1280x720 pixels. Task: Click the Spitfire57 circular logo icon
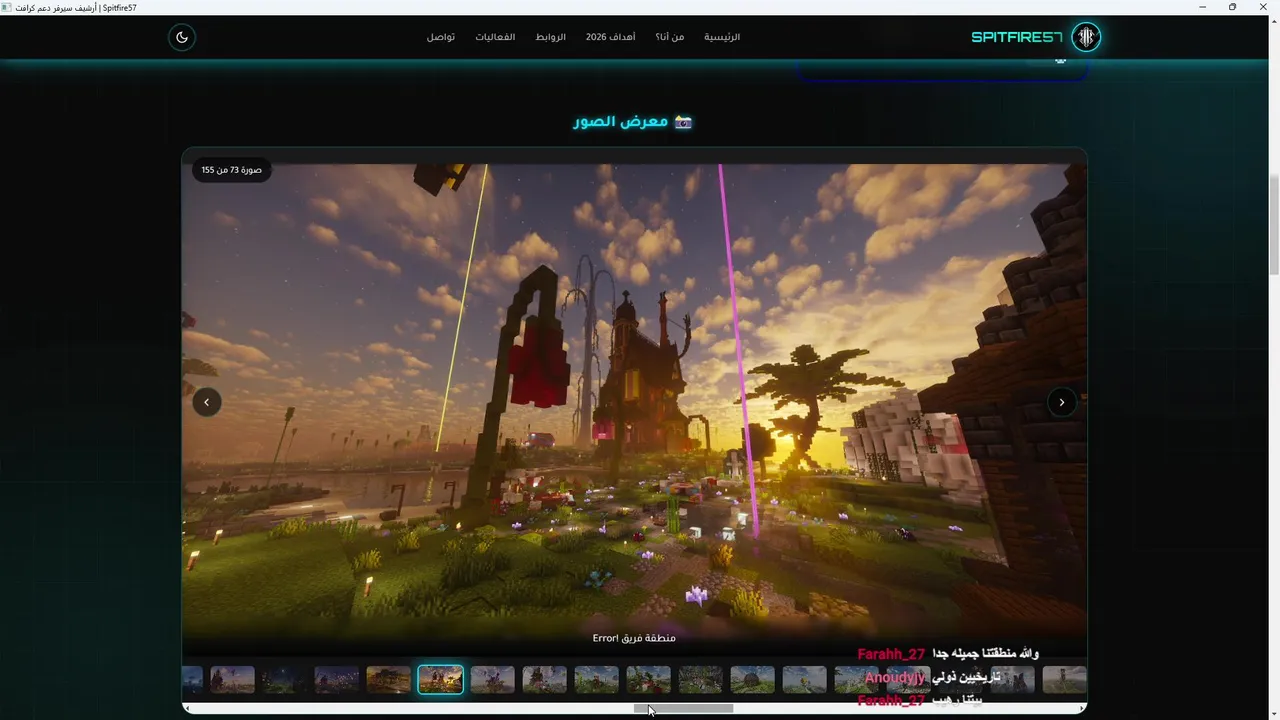click(x=1086, y=37)
